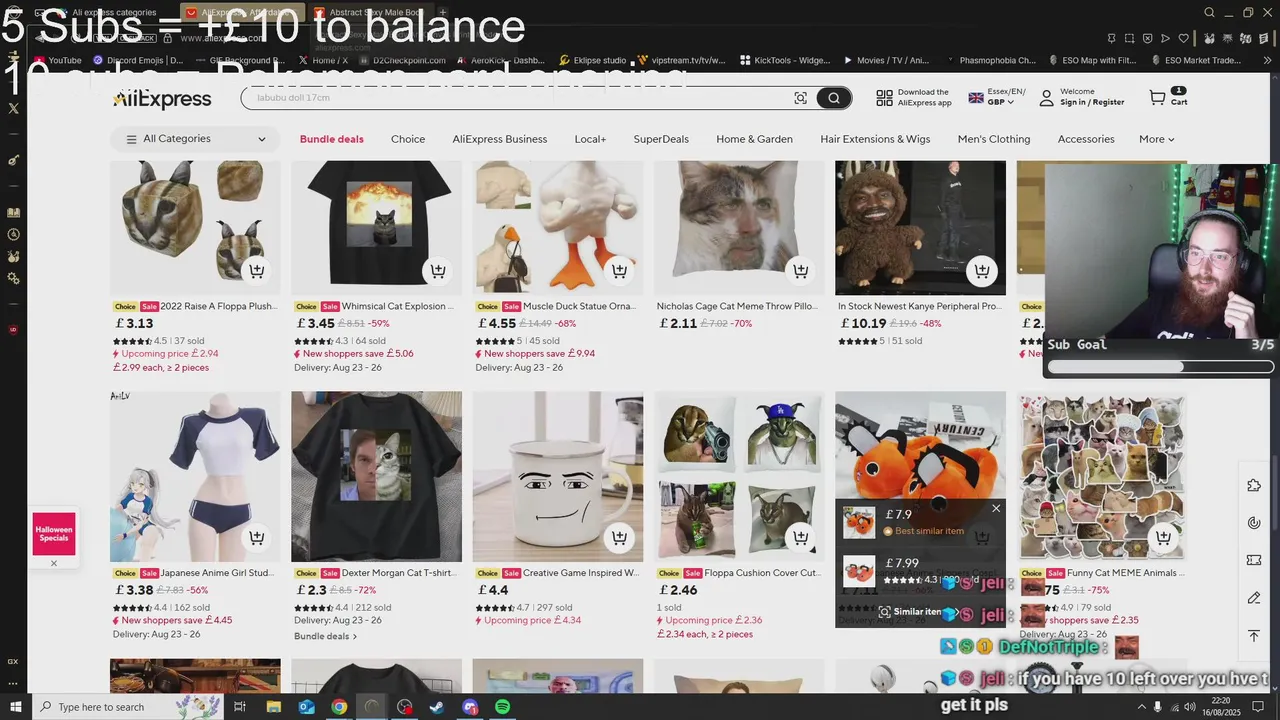The image size is (1280, 720).
Task: Open the AliExpress Business tab
Action: 500,139
